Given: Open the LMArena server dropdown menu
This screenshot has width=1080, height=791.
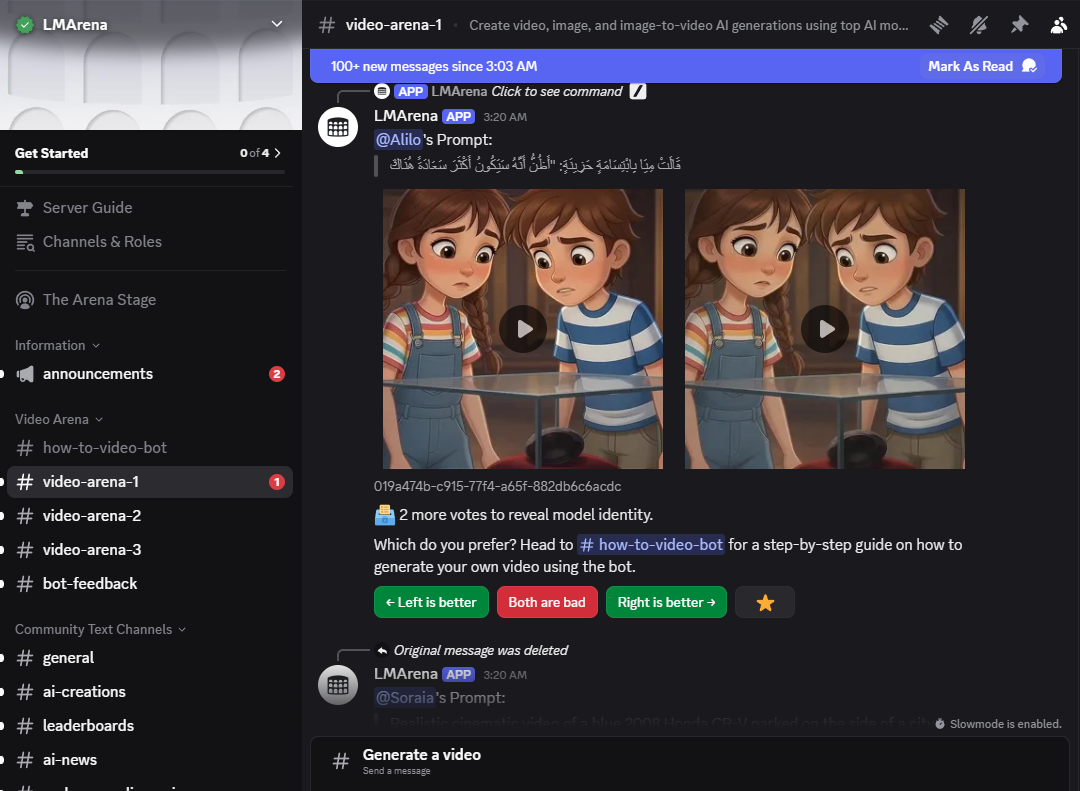Looking at the screenshot, I should (277, 24).
